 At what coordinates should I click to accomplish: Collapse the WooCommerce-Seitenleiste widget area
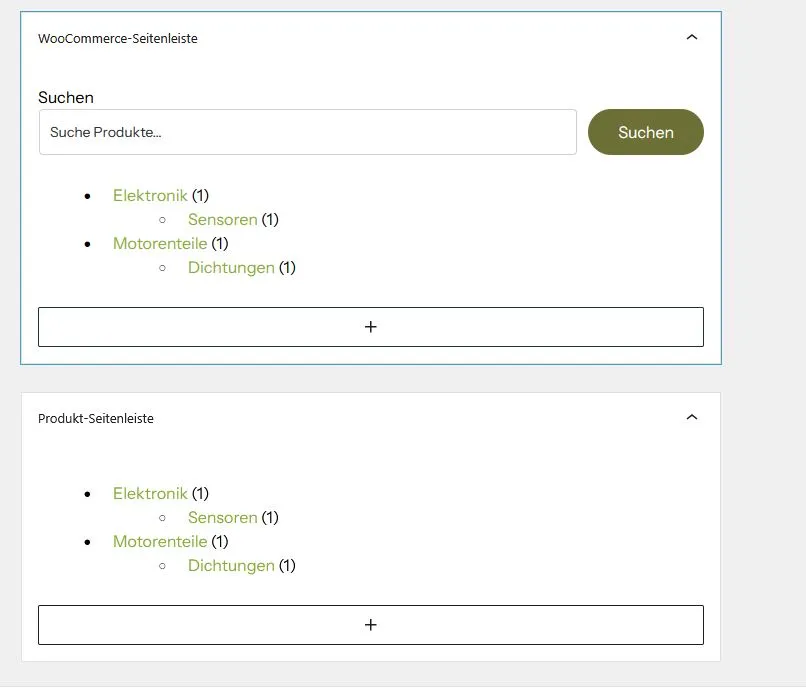pyautogui.click(x=692, y=37)
